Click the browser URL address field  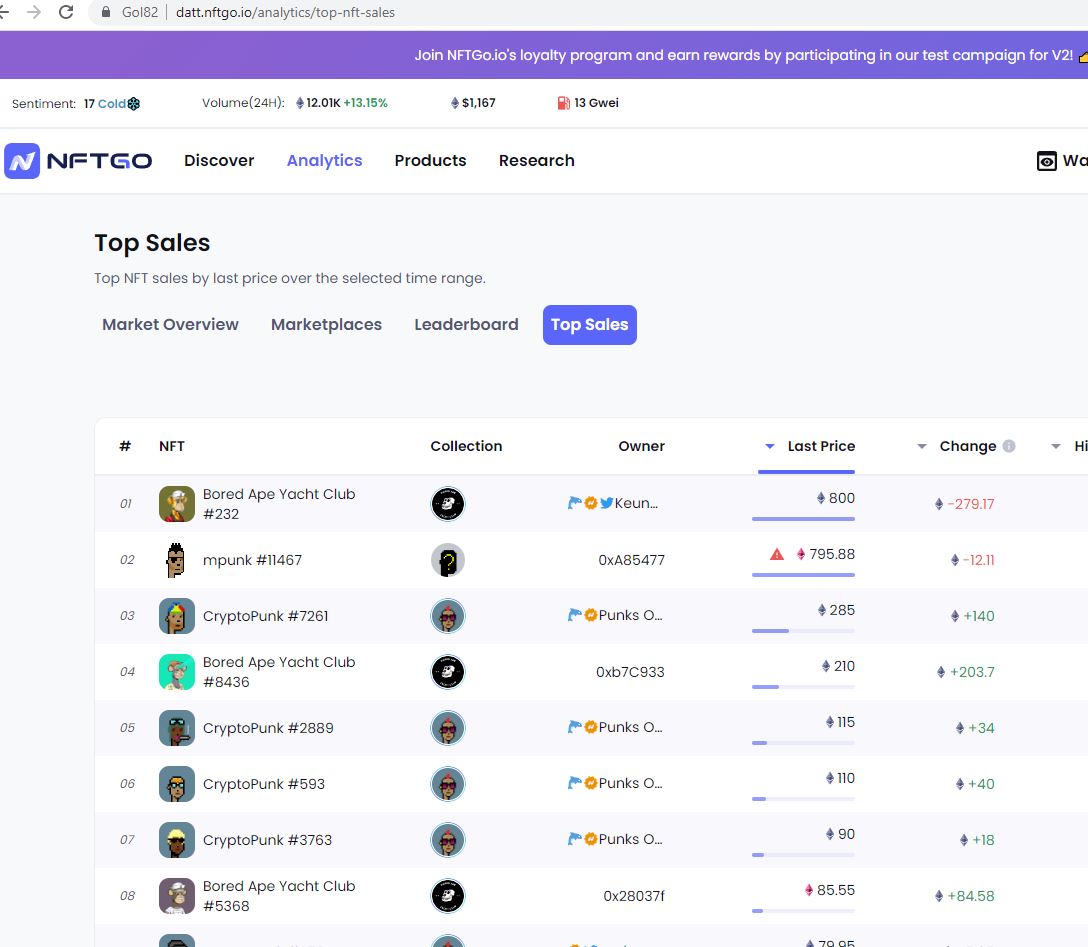point(590,12)
